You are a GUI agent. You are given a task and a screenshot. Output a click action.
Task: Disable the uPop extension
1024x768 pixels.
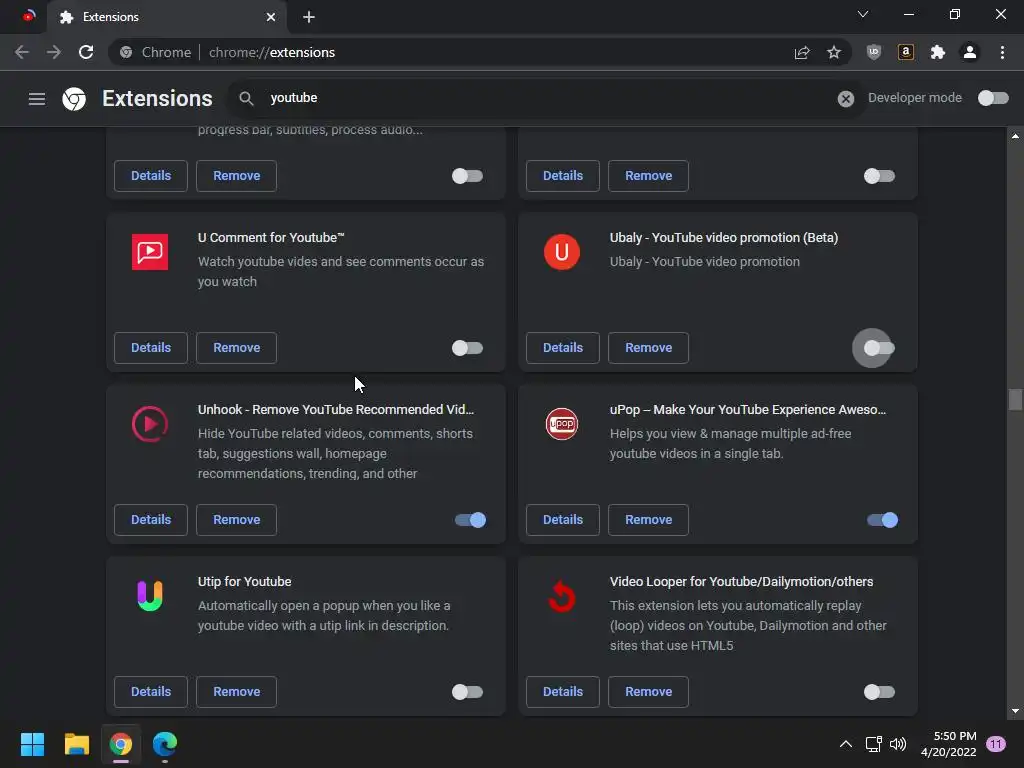pyautogui.click(x=882, y=520)
